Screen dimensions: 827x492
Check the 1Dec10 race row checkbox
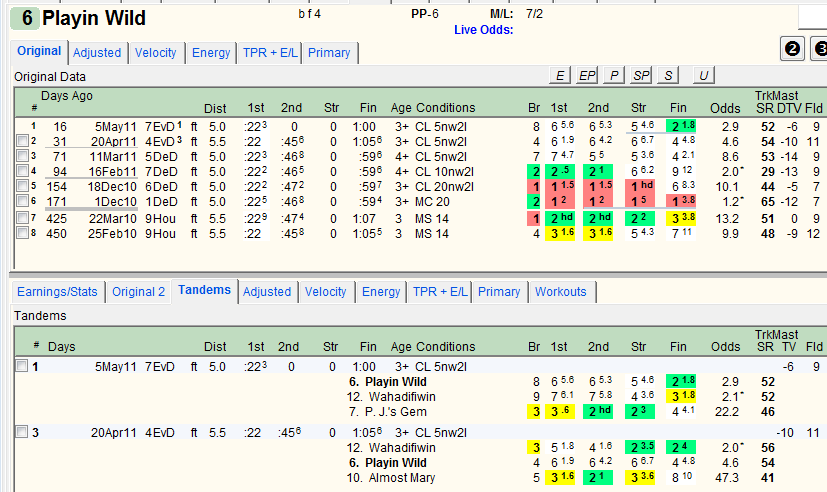(x=22, y=201)
